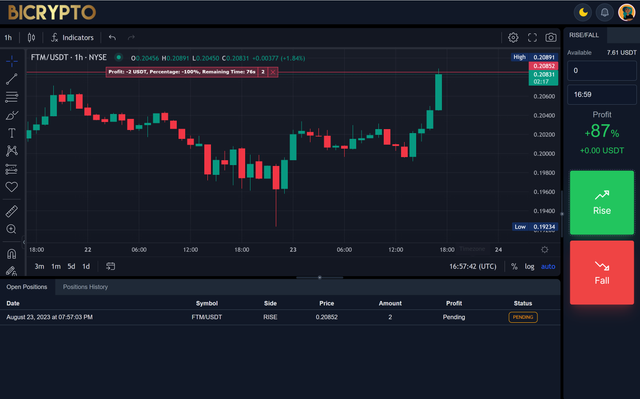Select the crosshair cursor tool

tap(11, 61)
